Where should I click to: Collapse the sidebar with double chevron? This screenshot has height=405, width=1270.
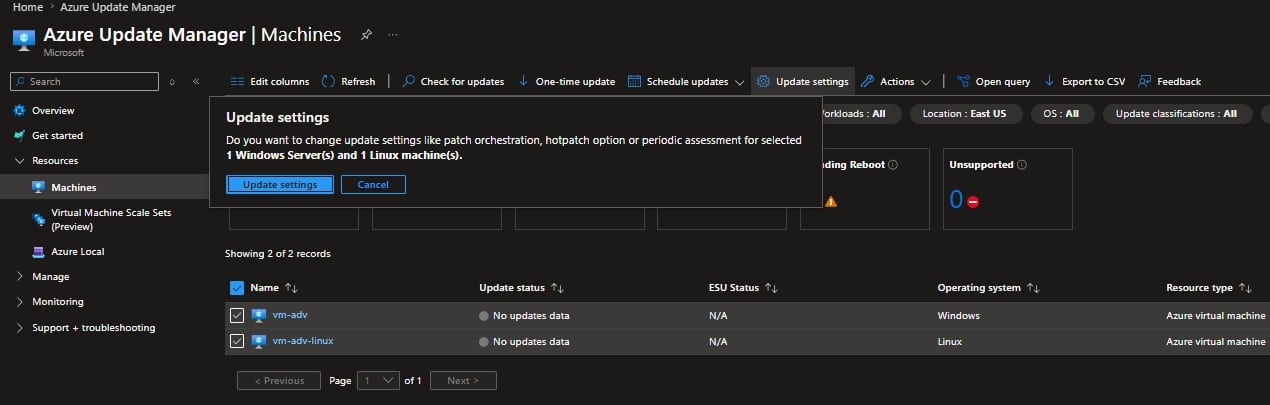[196, 81]
